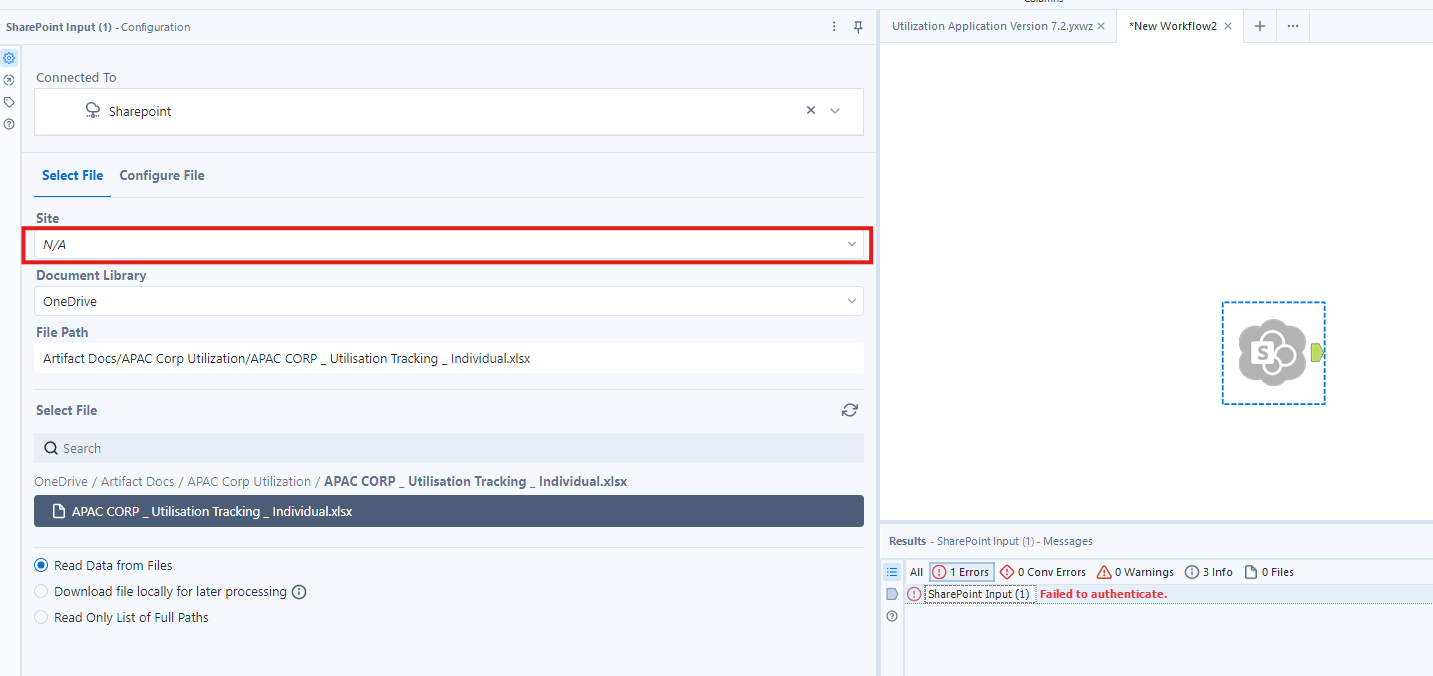Click the messages list icon in Results panel
Screen dimensions: 1433x676
[x=892, y=571]
